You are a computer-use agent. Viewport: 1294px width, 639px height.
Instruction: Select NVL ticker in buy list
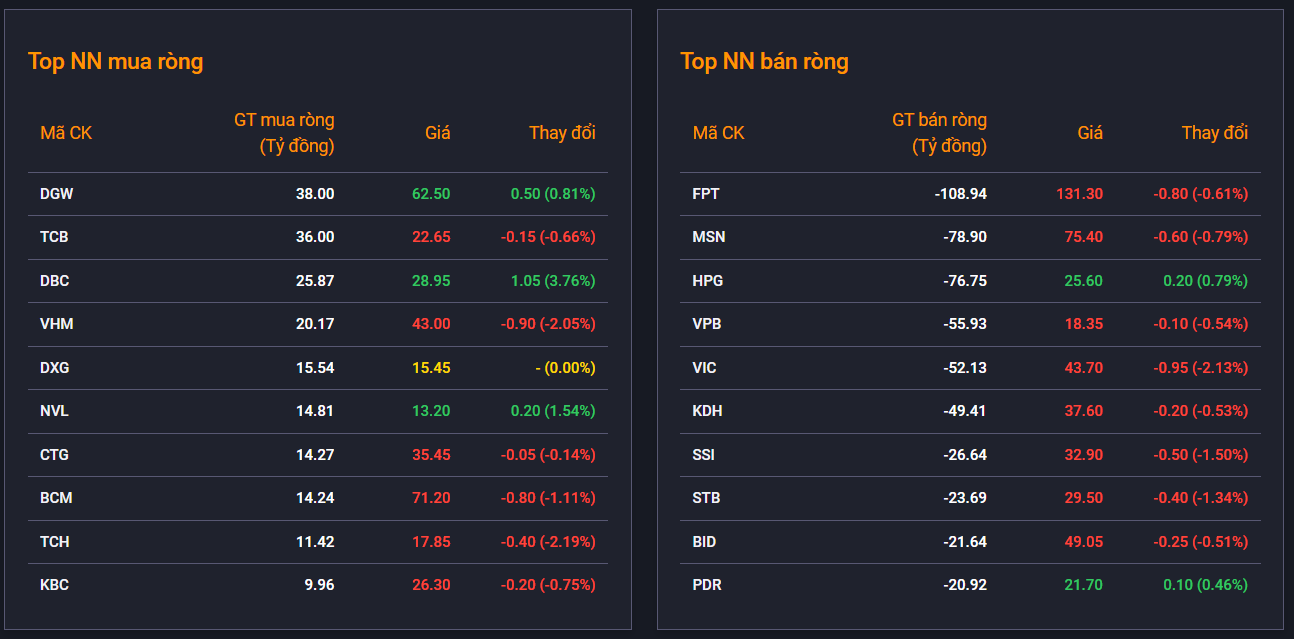click(x=54, y=411)
